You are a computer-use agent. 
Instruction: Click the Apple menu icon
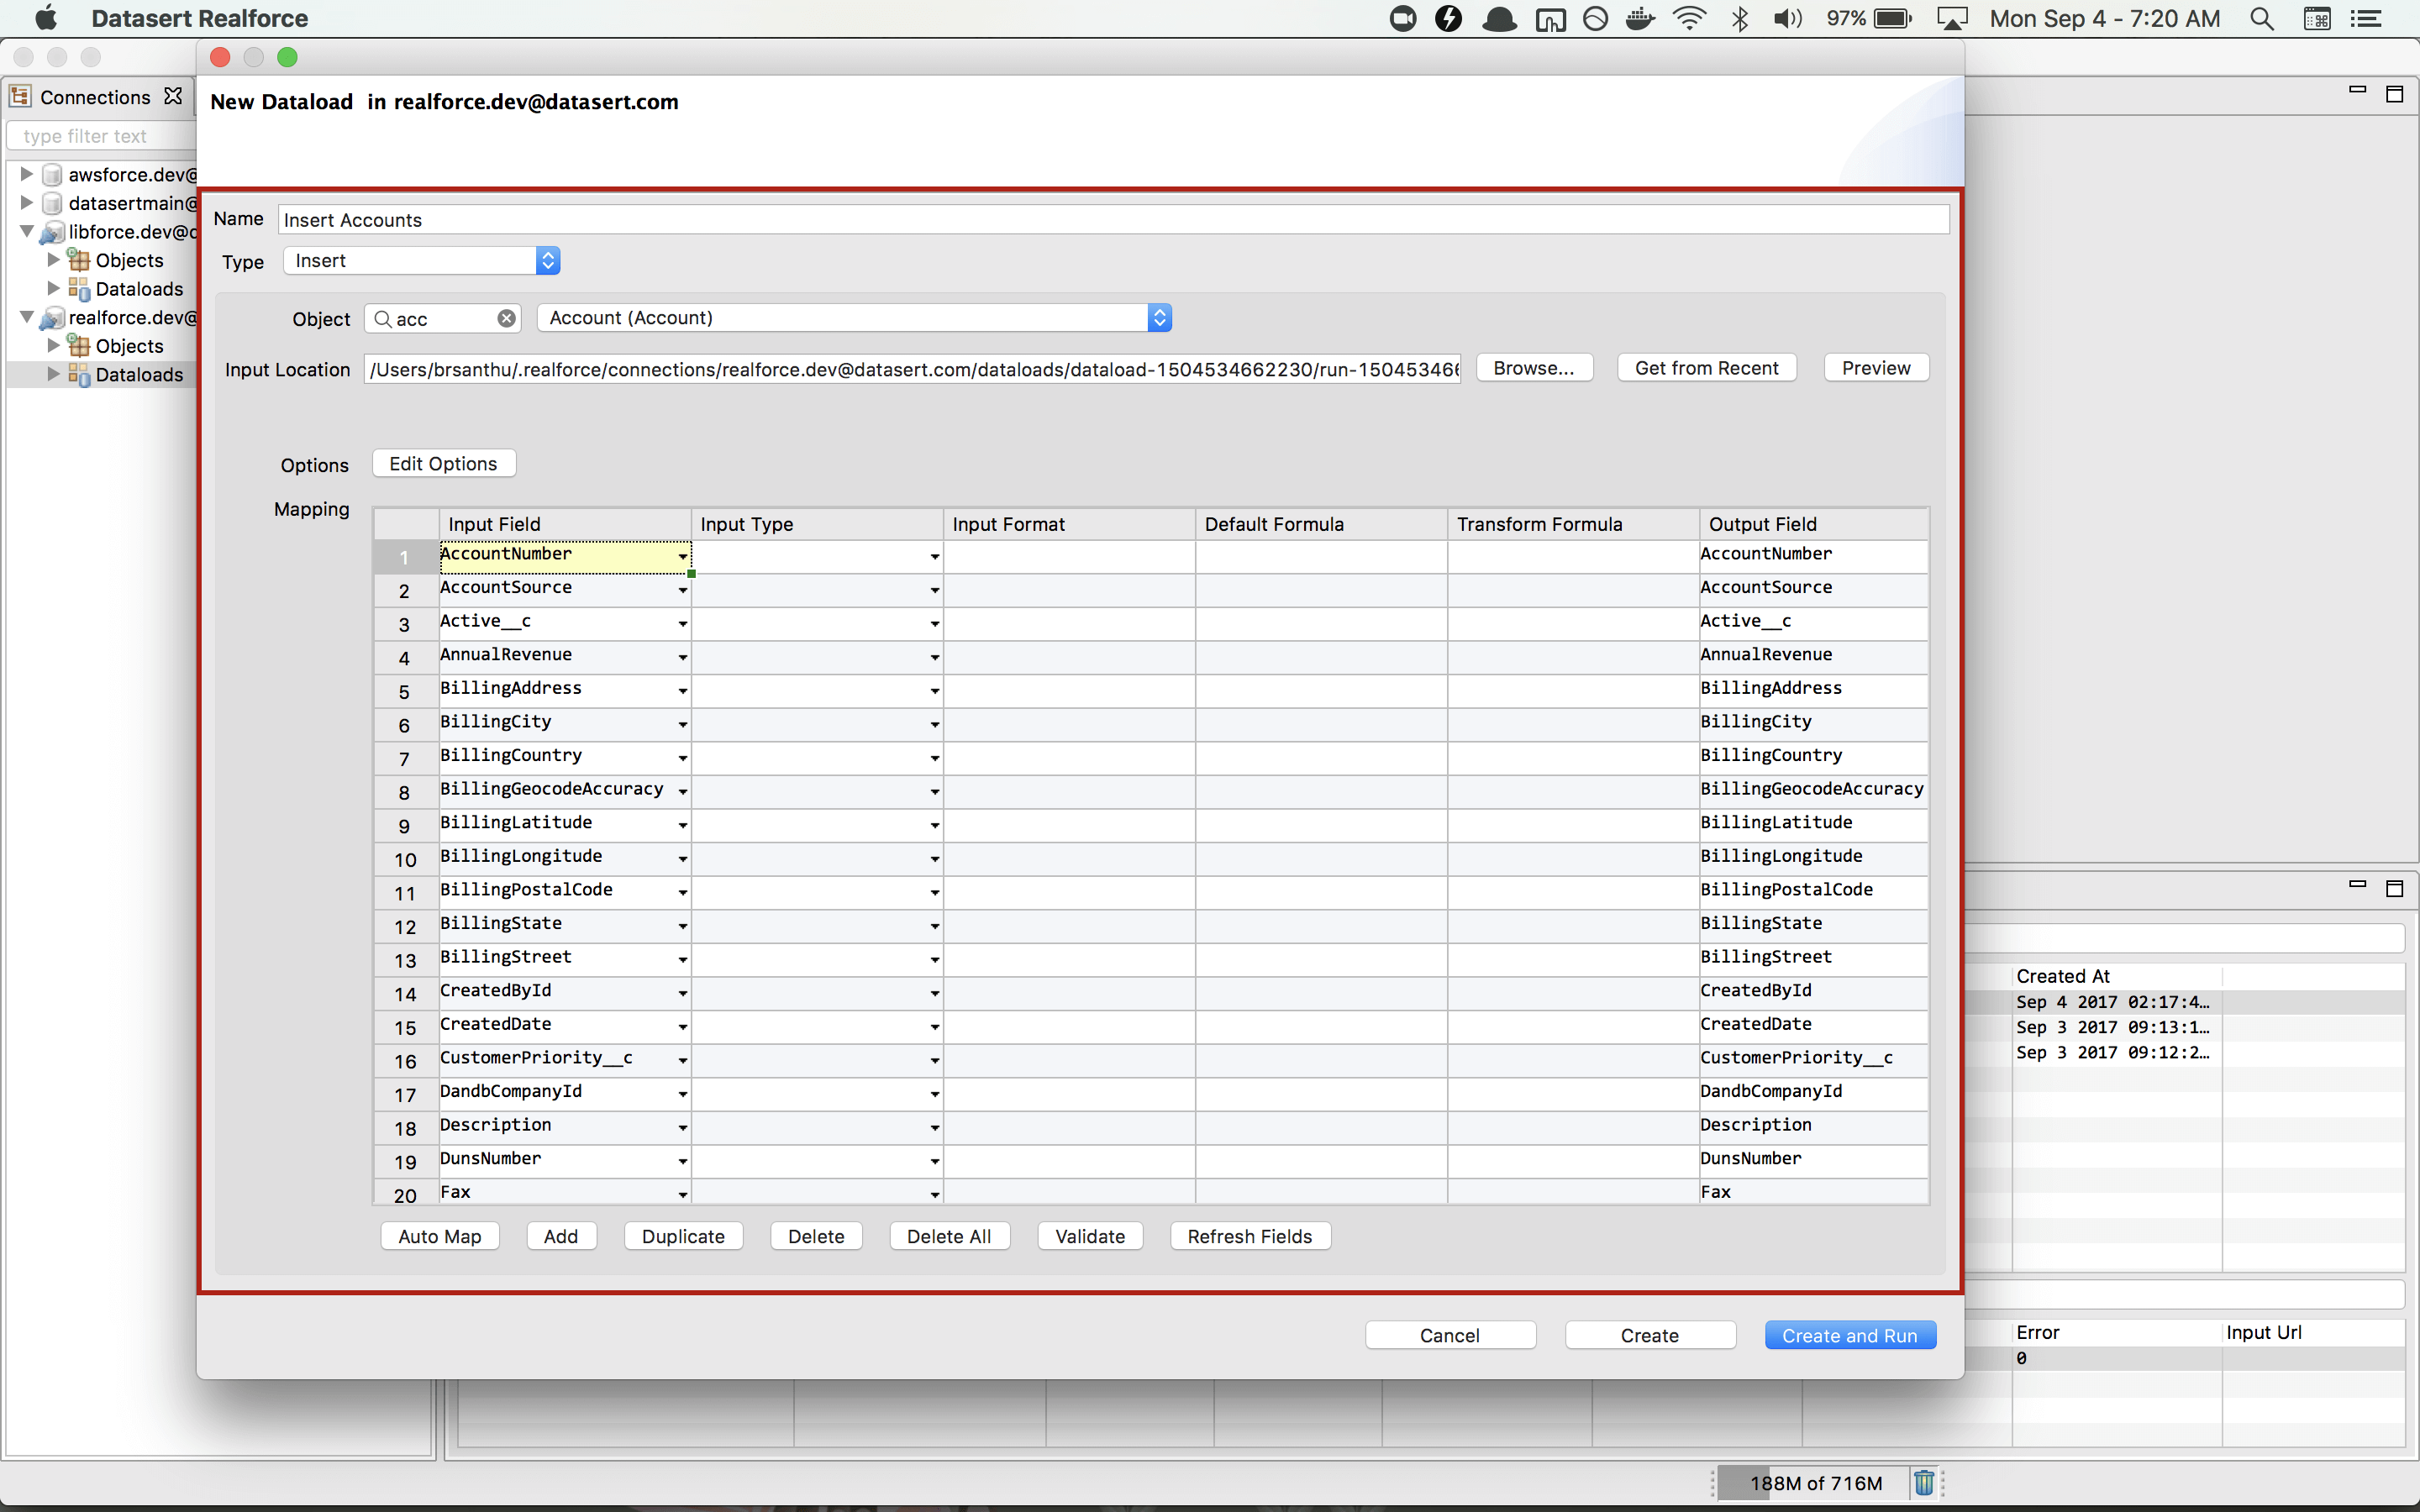pyautogui.click(x=46, y=18)
